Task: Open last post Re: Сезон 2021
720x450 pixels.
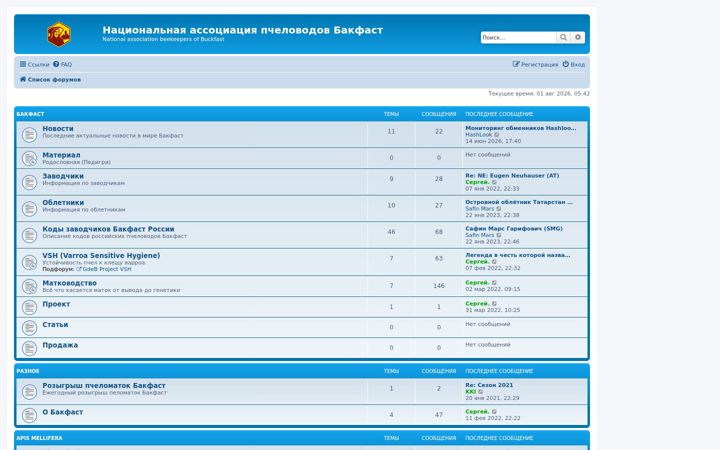Action: [x=489, y=385]
